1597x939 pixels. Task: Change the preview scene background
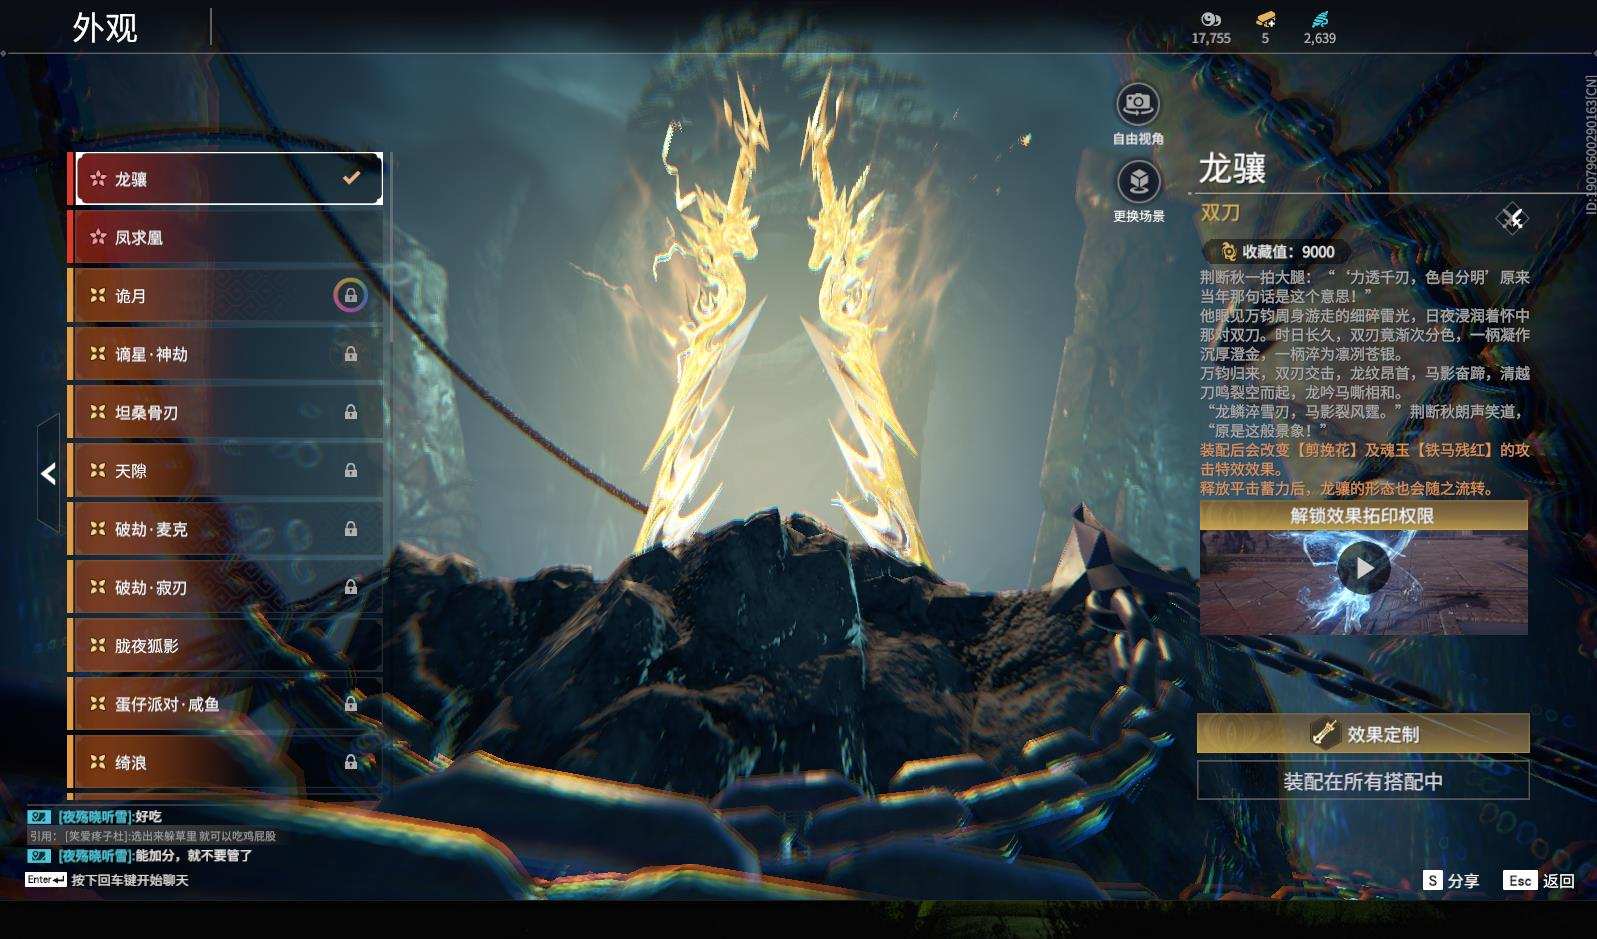1137,182
